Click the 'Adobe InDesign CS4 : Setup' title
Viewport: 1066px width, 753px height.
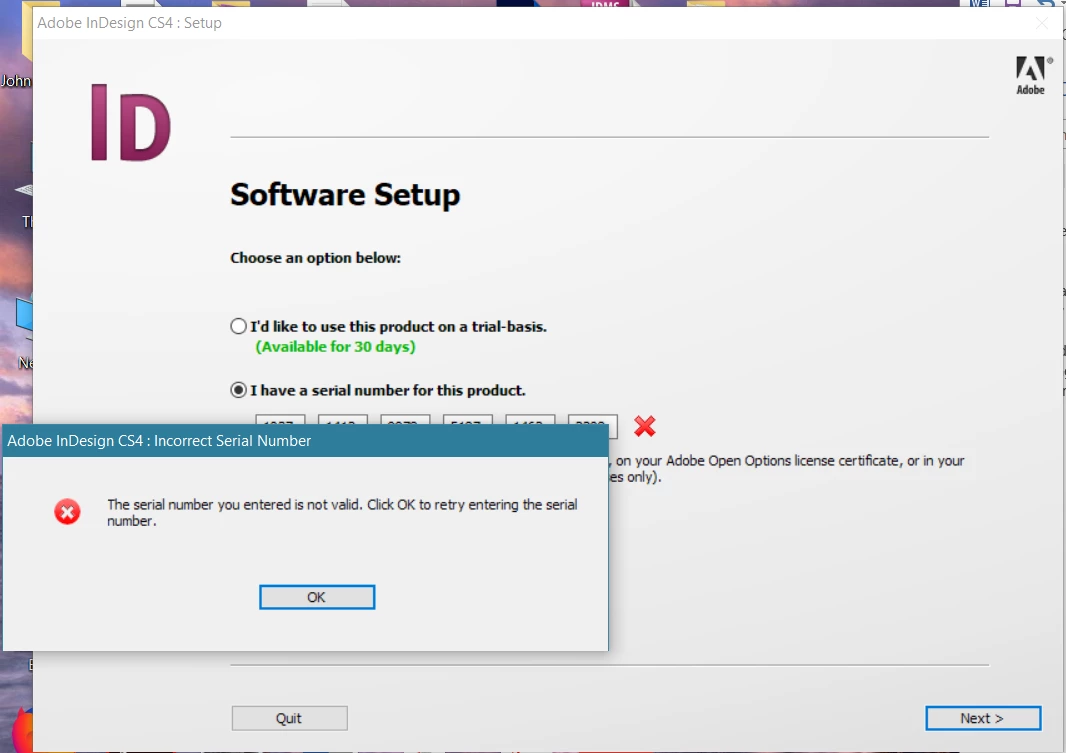point(129,23)
